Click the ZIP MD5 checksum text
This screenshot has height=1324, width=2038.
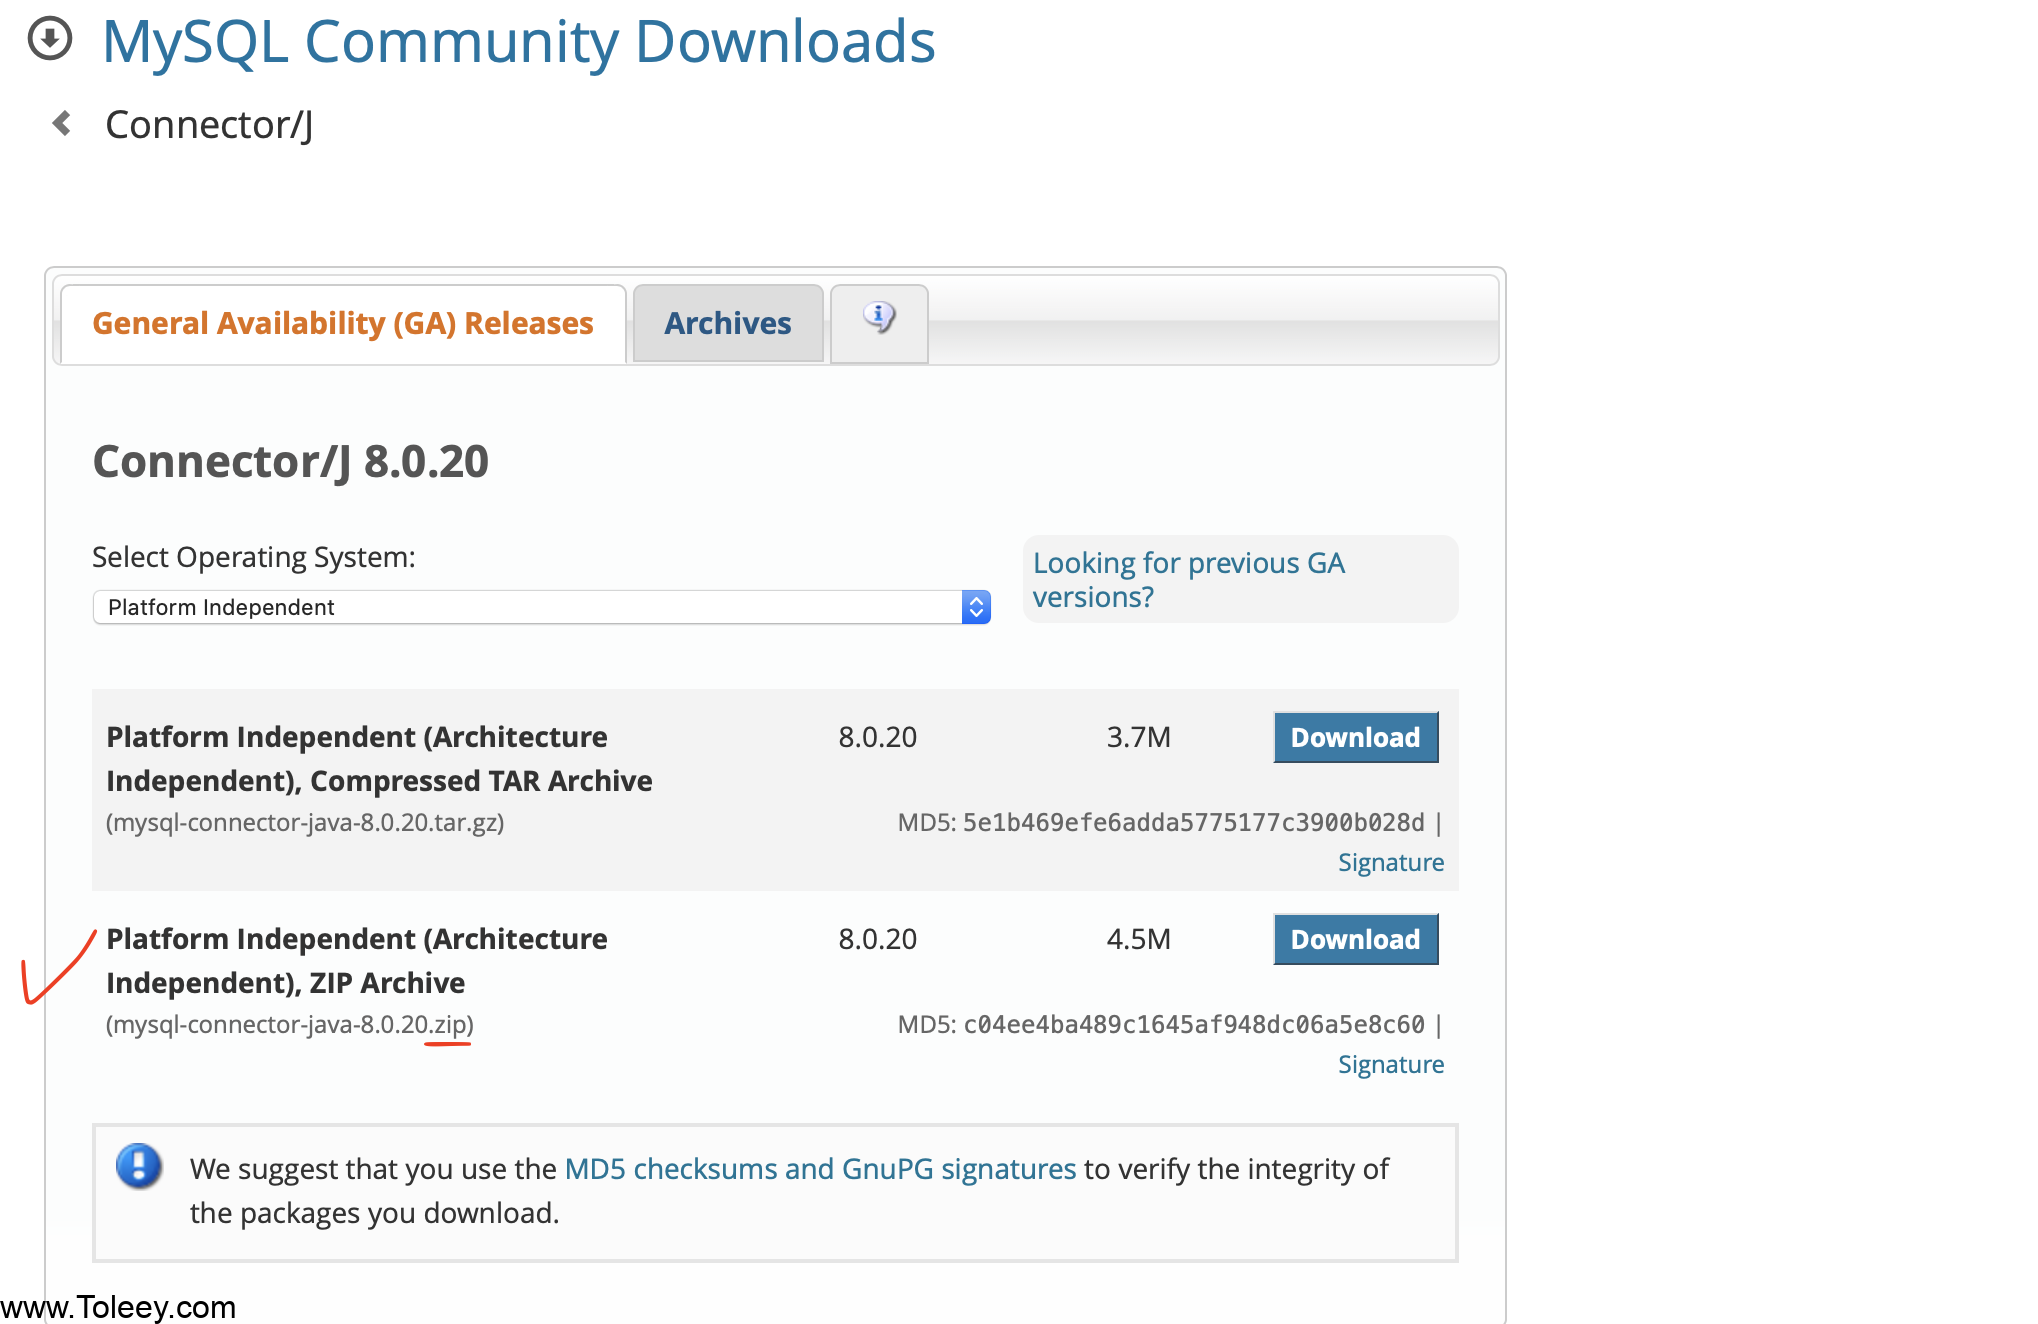(1192, 1024)
